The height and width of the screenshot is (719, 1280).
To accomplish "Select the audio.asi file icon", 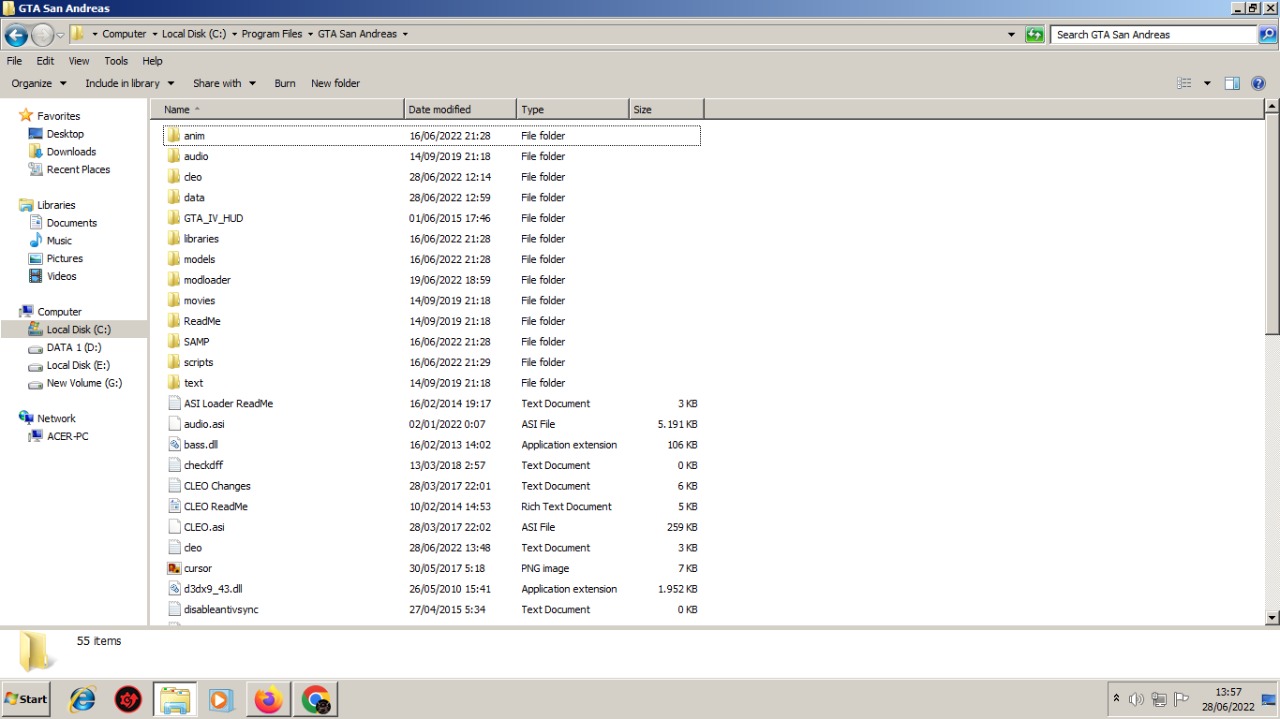I will pyautogui.click(x=174, y=424).
